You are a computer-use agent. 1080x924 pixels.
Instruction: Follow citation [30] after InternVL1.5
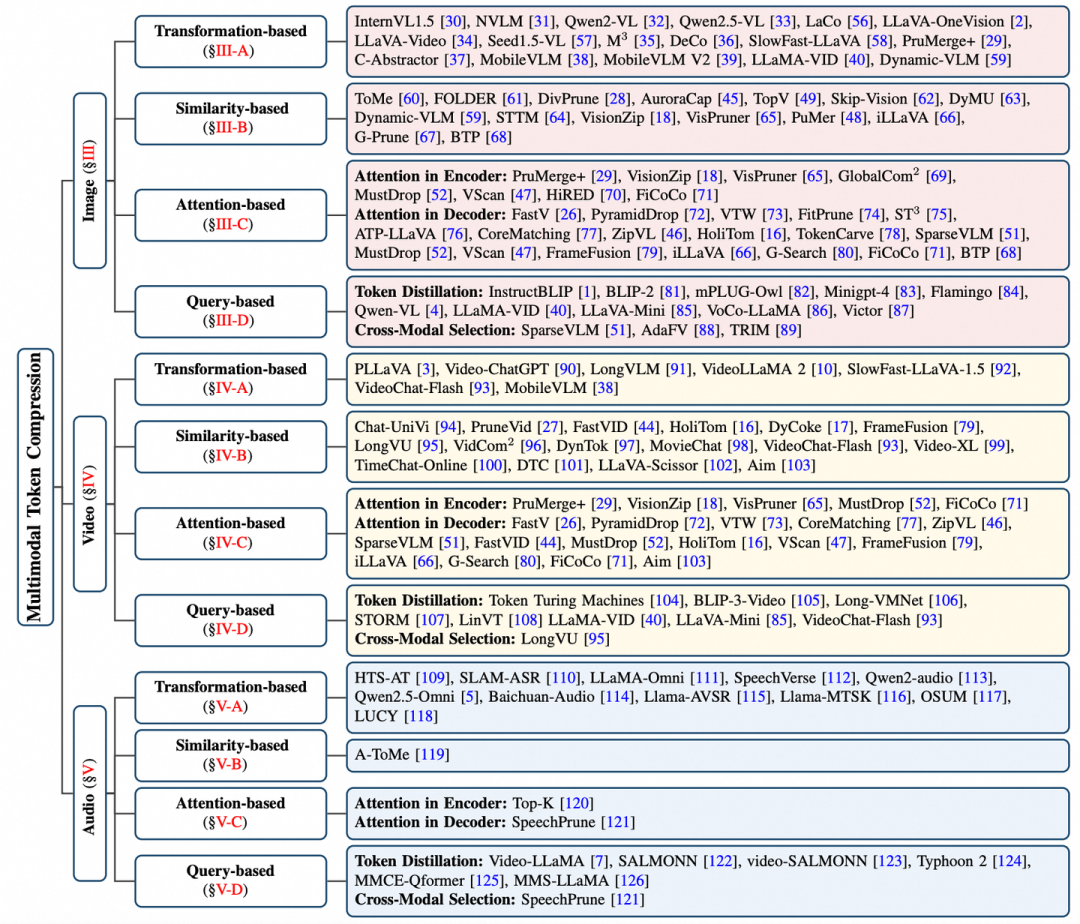tap(453, 22)
